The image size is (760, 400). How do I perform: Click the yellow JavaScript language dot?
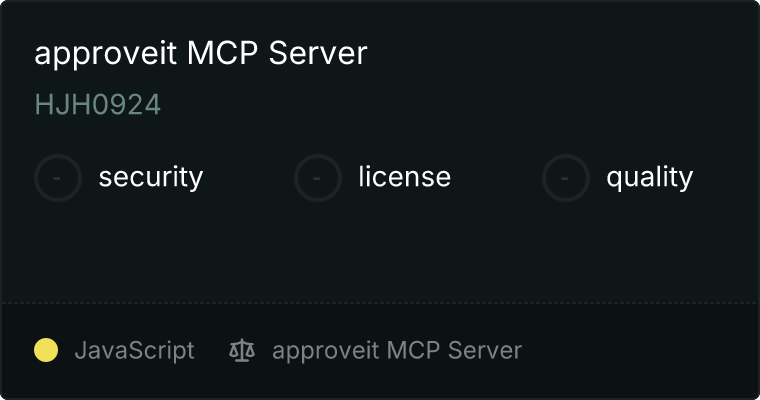coord(46,350)
